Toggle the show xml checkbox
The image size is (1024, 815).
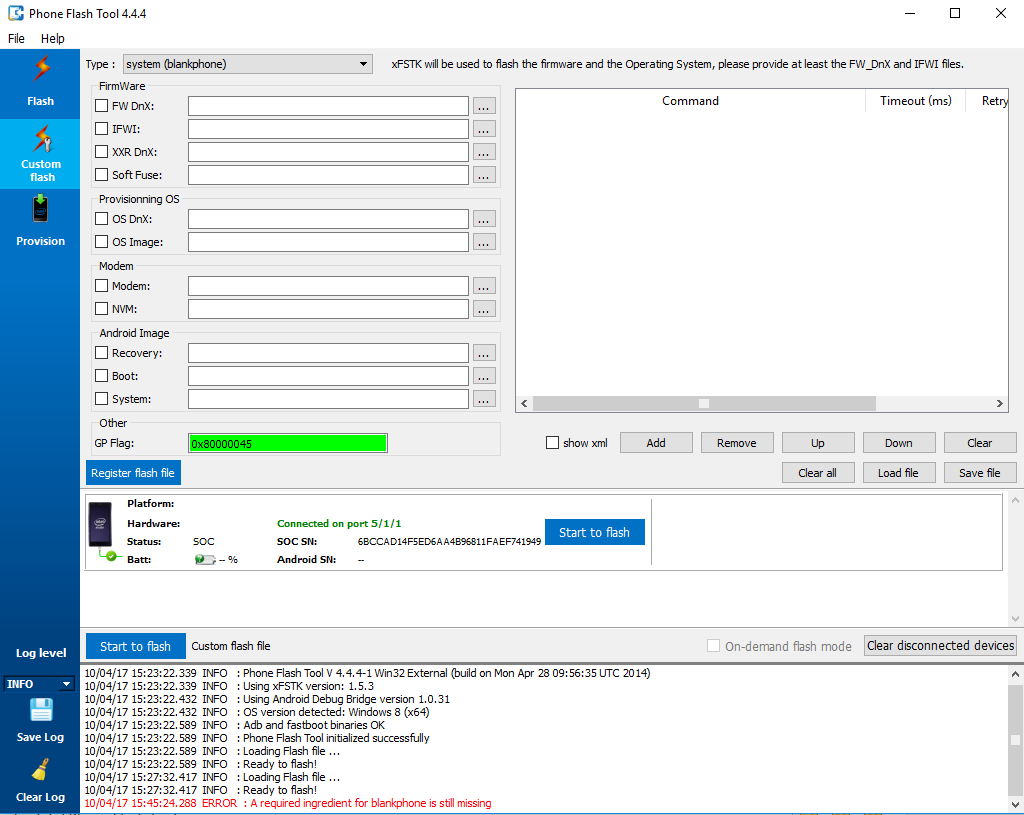[552, 443]
